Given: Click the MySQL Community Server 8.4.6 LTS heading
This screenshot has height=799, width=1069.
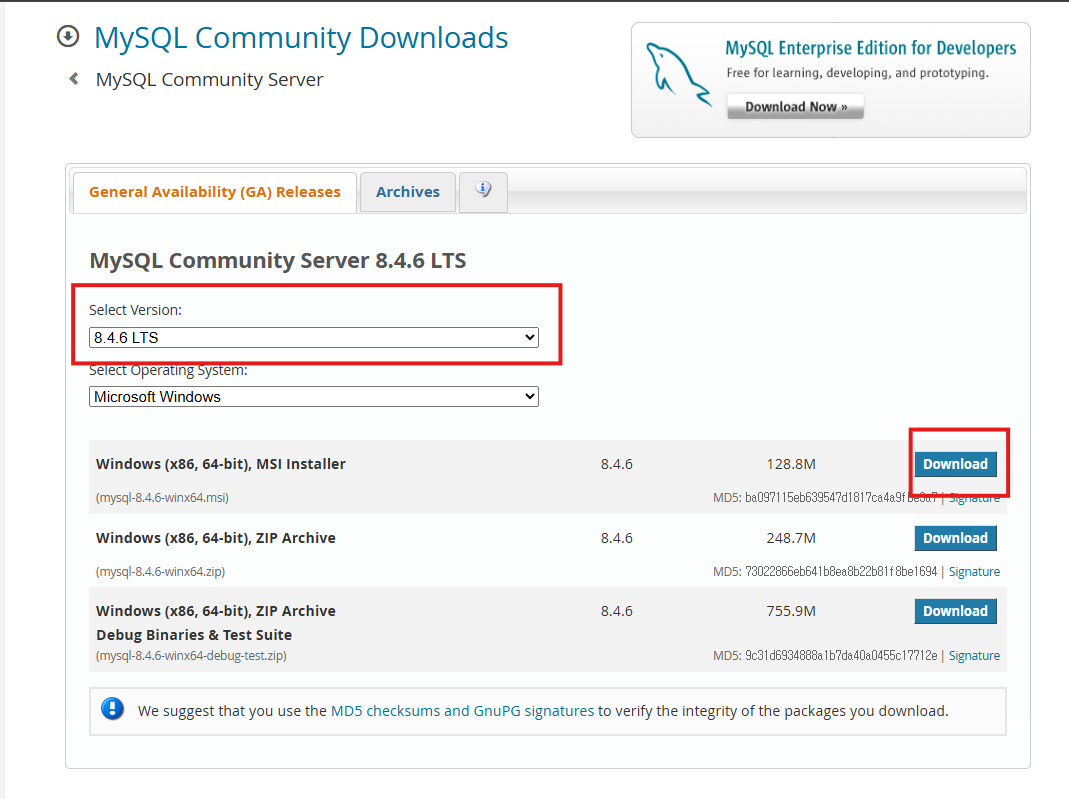Looking at the screenshot, I should (278, 260).
